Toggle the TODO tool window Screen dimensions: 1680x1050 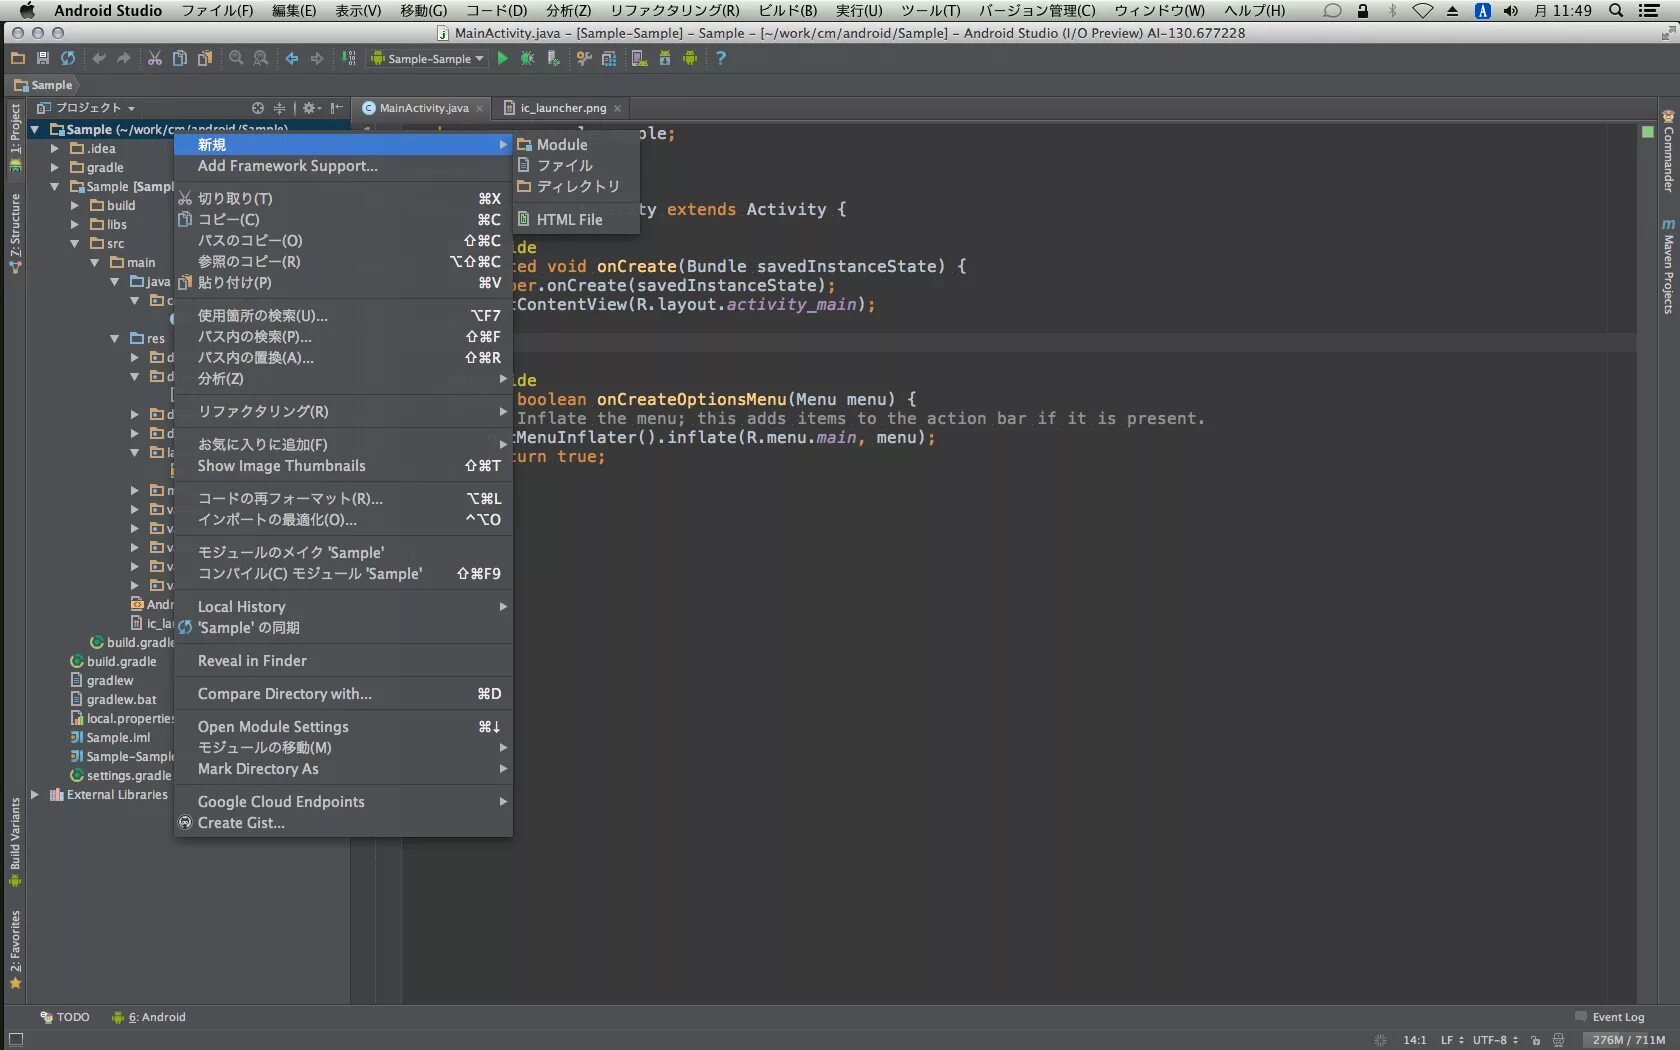[65, 1017]
